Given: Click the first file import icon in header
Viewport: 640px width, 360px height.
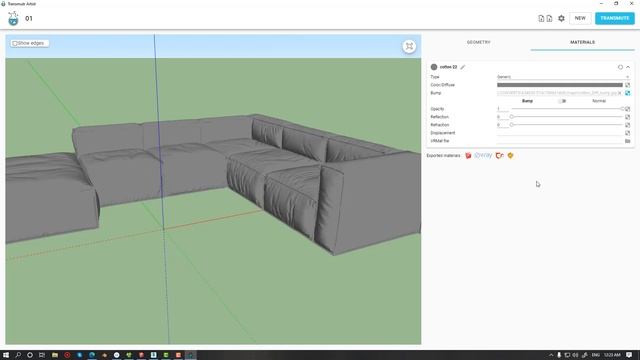Looking at the screenshot, I should coord(541,18).
